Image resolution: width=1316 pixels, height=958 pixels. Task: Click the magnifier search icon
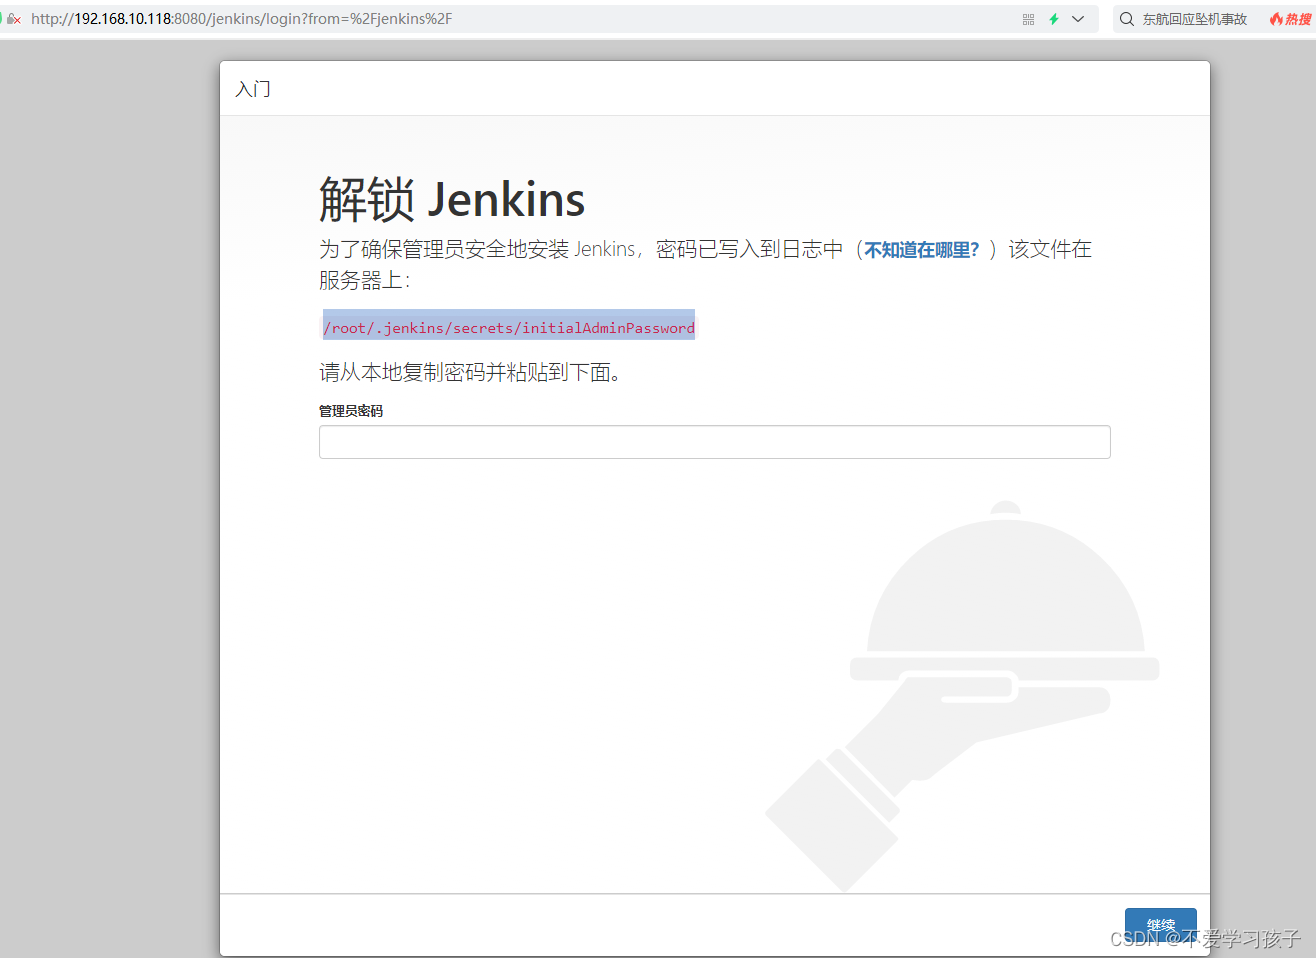[x=1127, y=19]
